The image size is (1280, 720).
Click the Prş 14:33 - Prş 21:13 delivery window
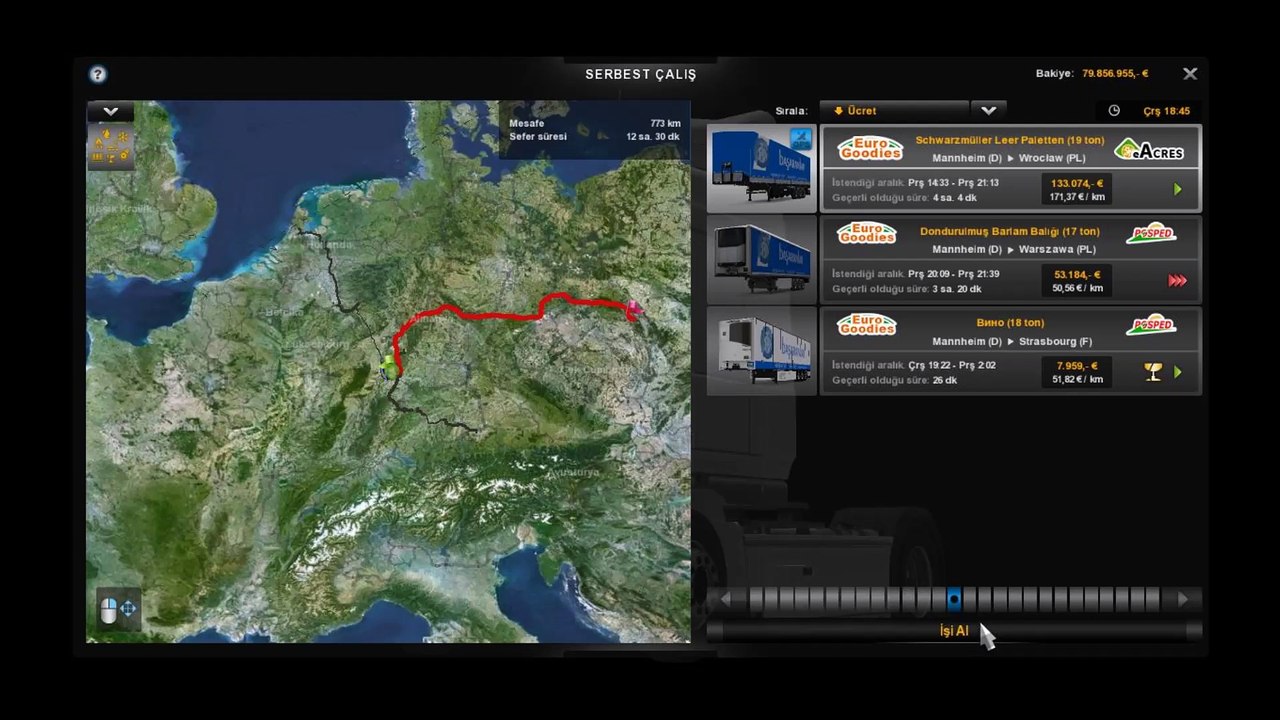(953, 183)
